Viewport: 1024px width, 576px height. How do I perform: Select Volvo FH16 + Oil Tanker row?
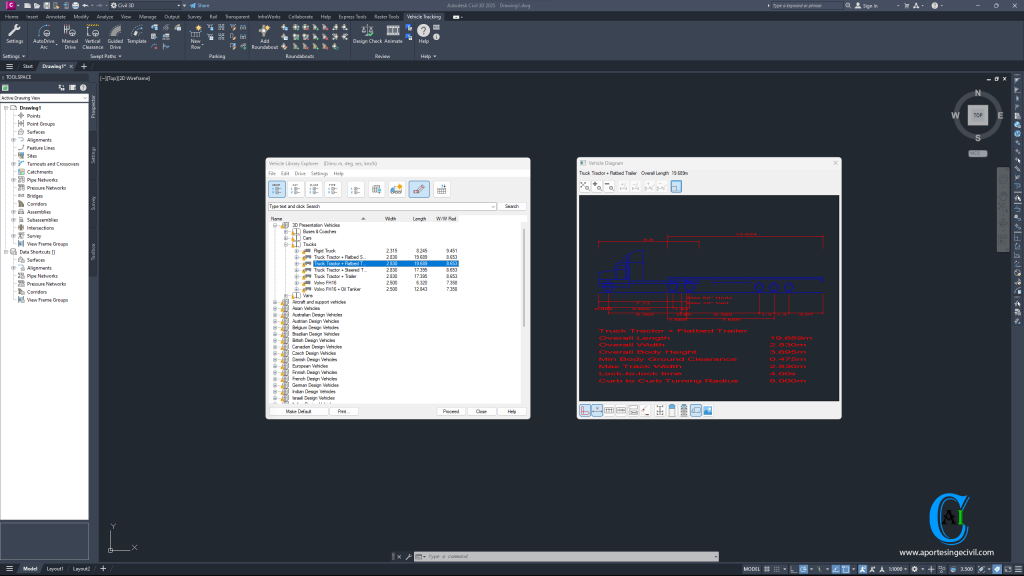point(338,289)
